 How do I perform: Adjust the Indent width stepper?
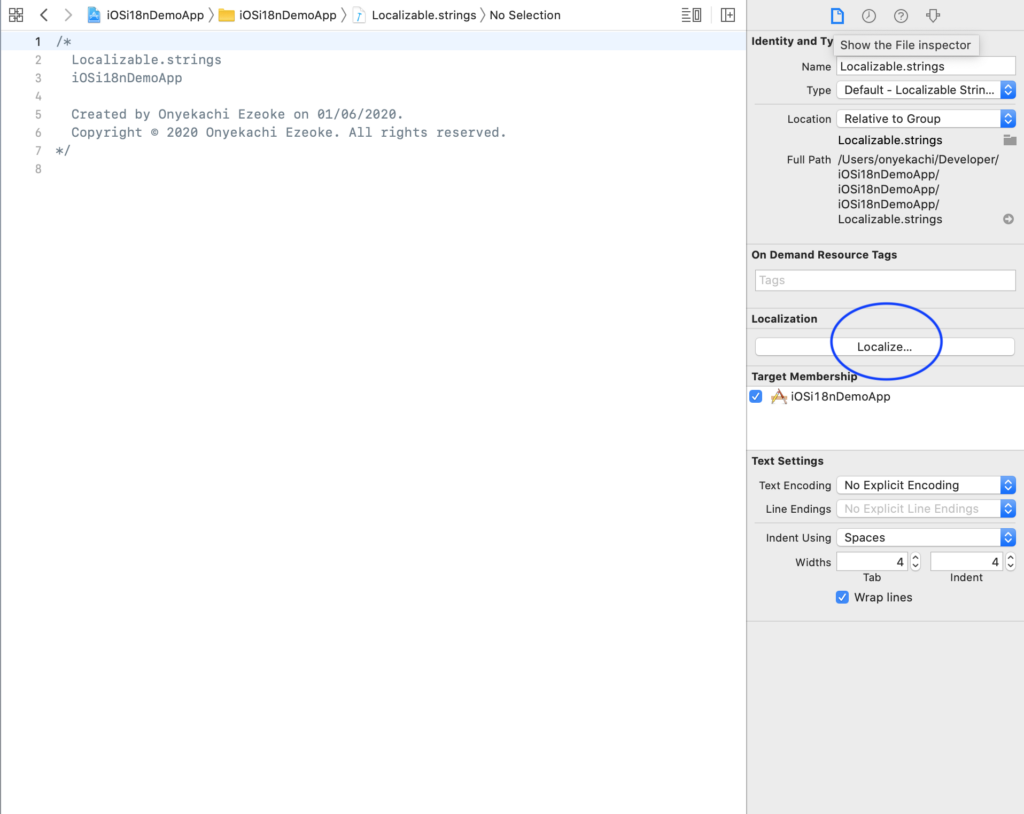click(1011, 562)
